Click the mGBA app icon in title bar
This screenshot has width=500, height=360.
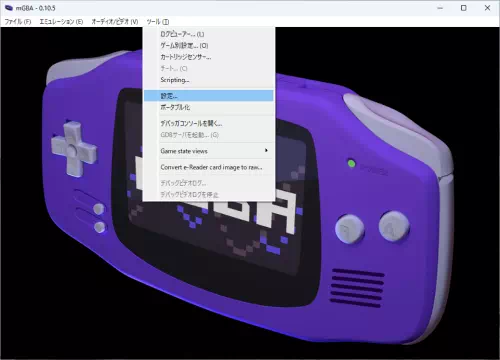pyautogui.click(x=9, y=8)
